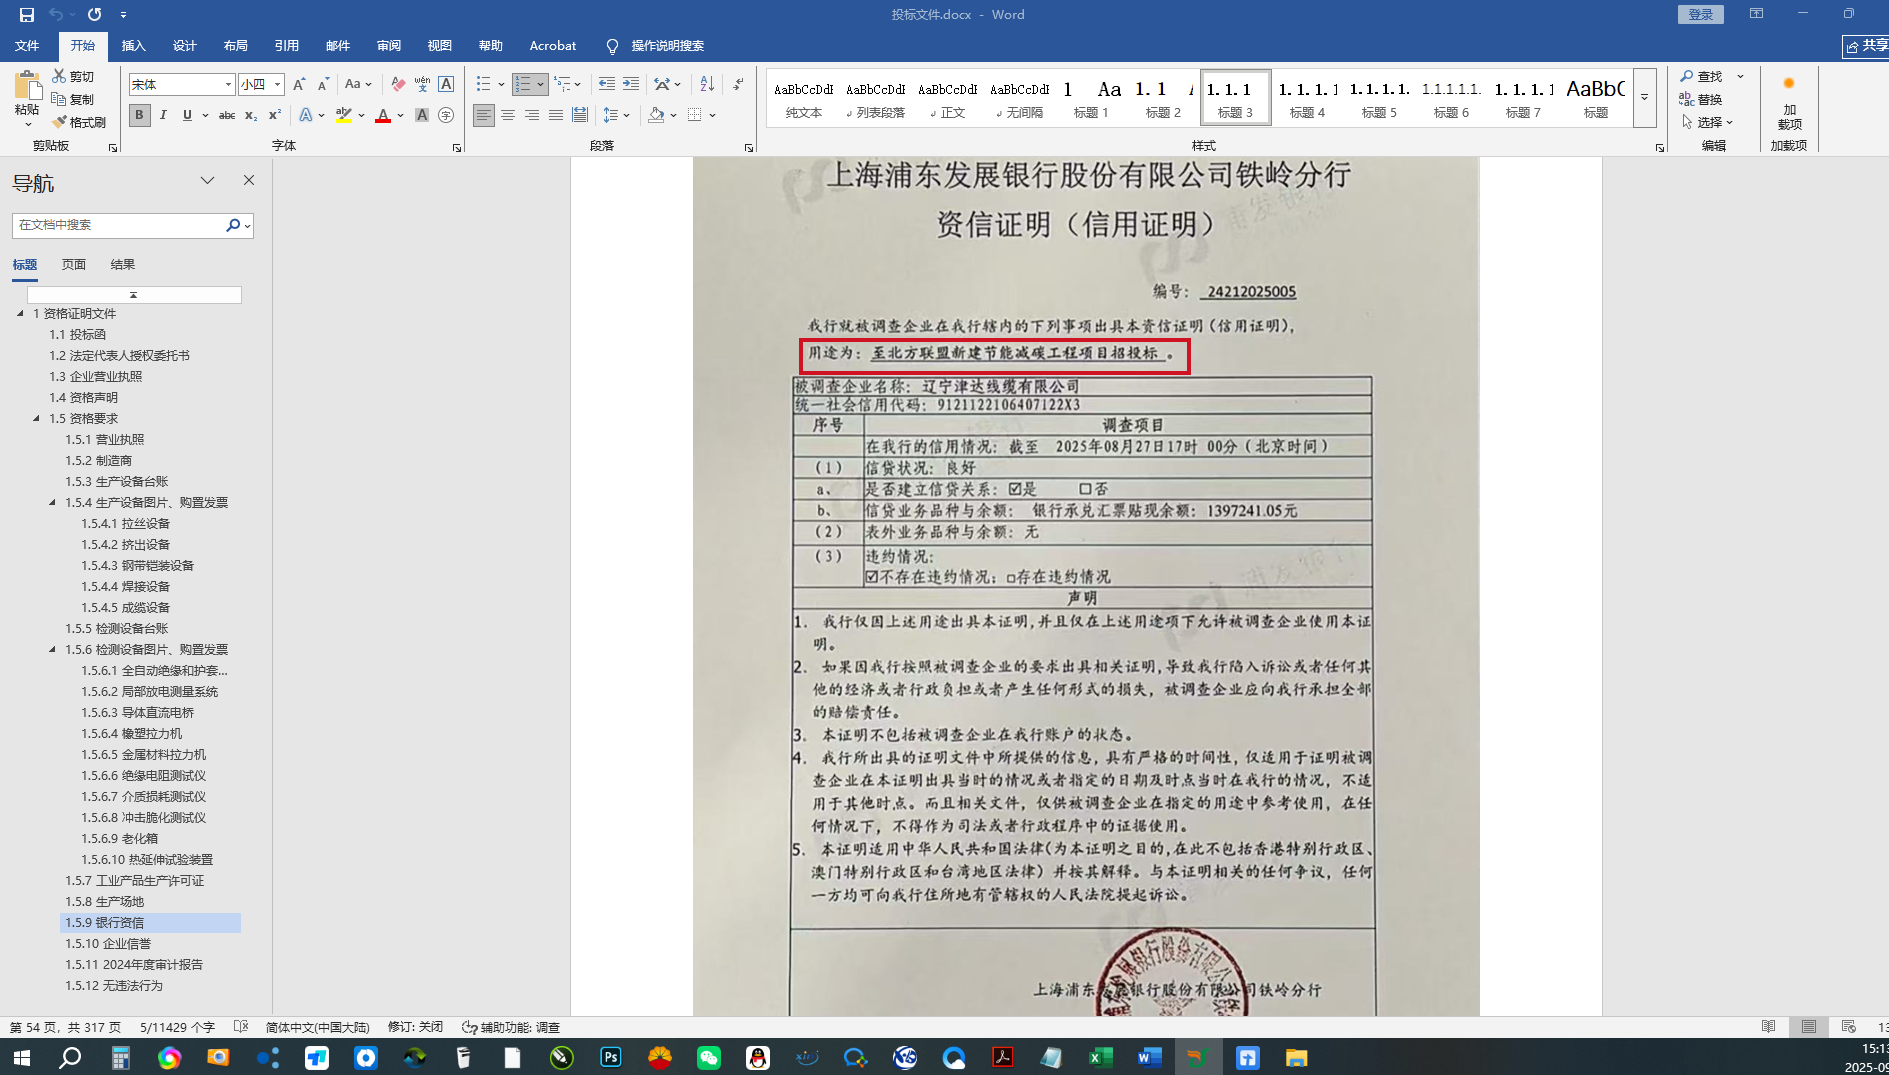This screenshot has height=1075, width=1889.
Task: Open the Layout (布局) ribbon tab
Action: pos(235,46)
